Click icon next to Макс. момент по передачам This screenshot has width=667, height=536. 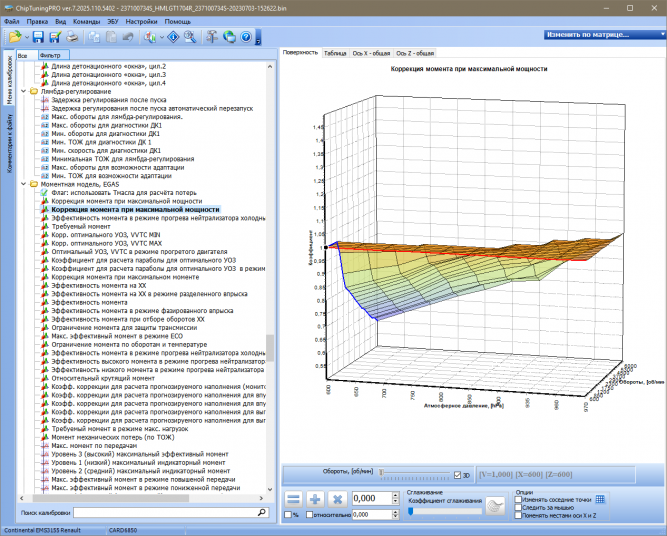coord(45,446)
